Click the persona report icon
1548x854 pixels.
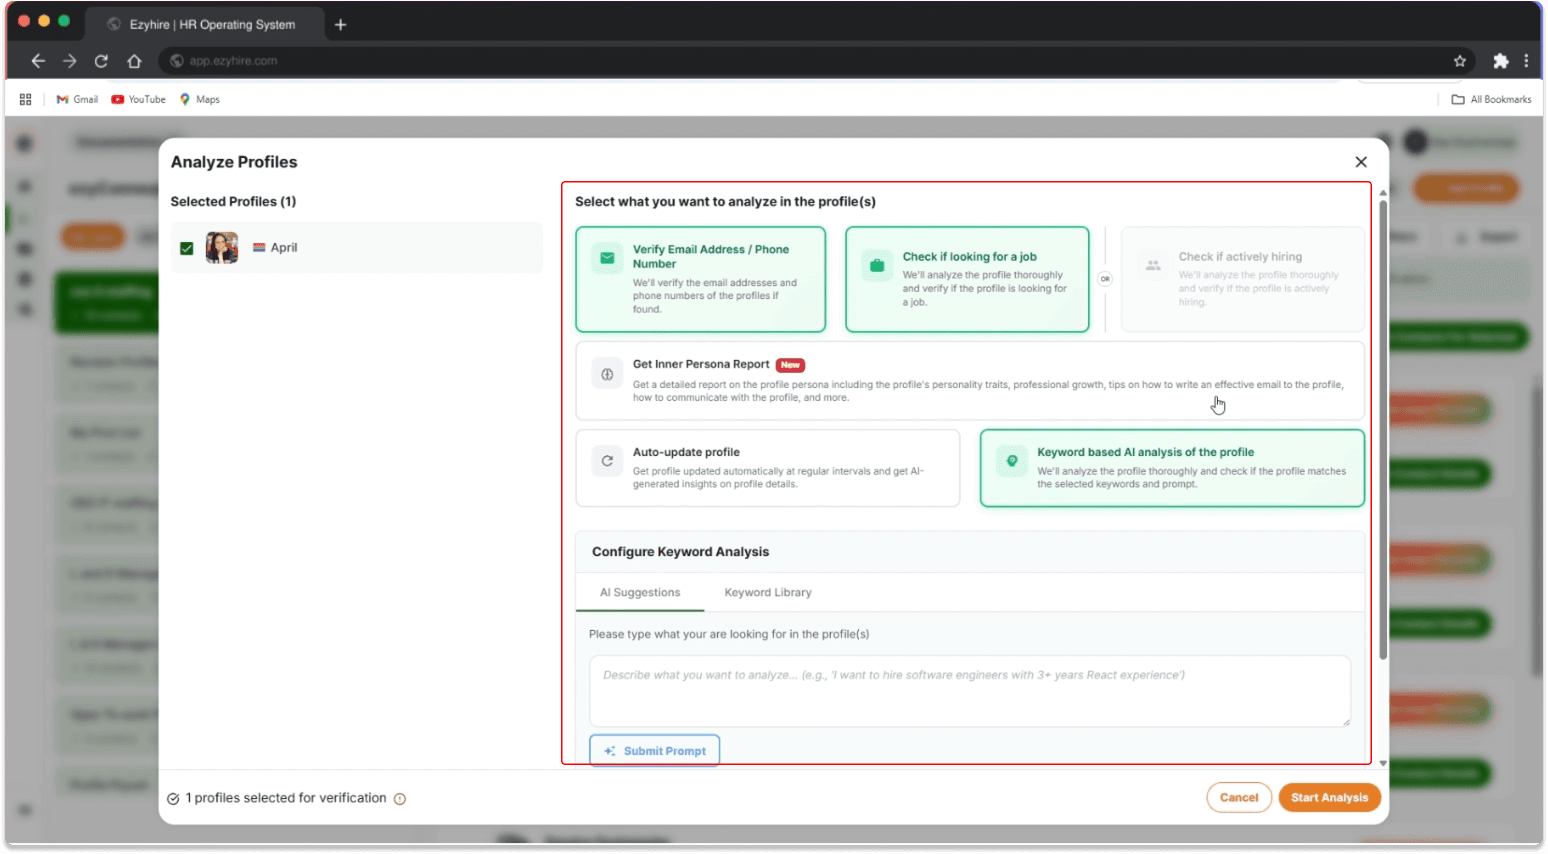click(x=607, y=374)
